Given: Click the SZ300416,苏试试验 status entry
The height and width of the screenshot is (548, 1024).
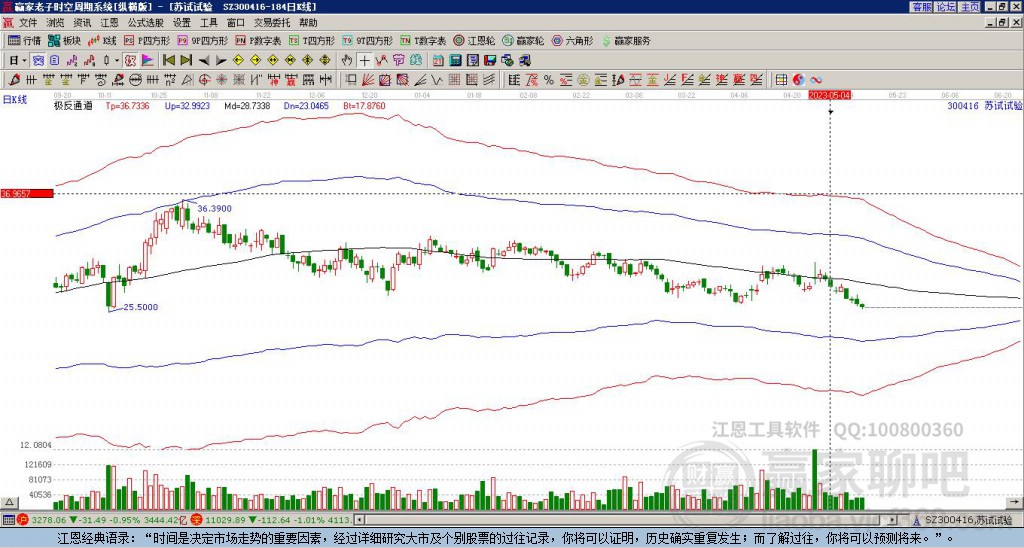Looking at the screenshot, I should pyautogui.click(x=967, y=520).
